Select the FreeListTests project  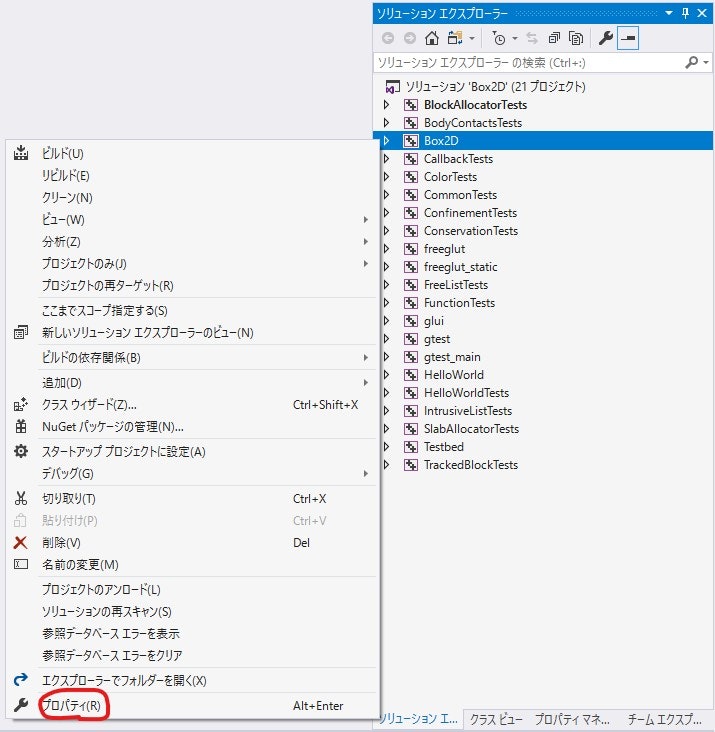(x=456, y=285)
